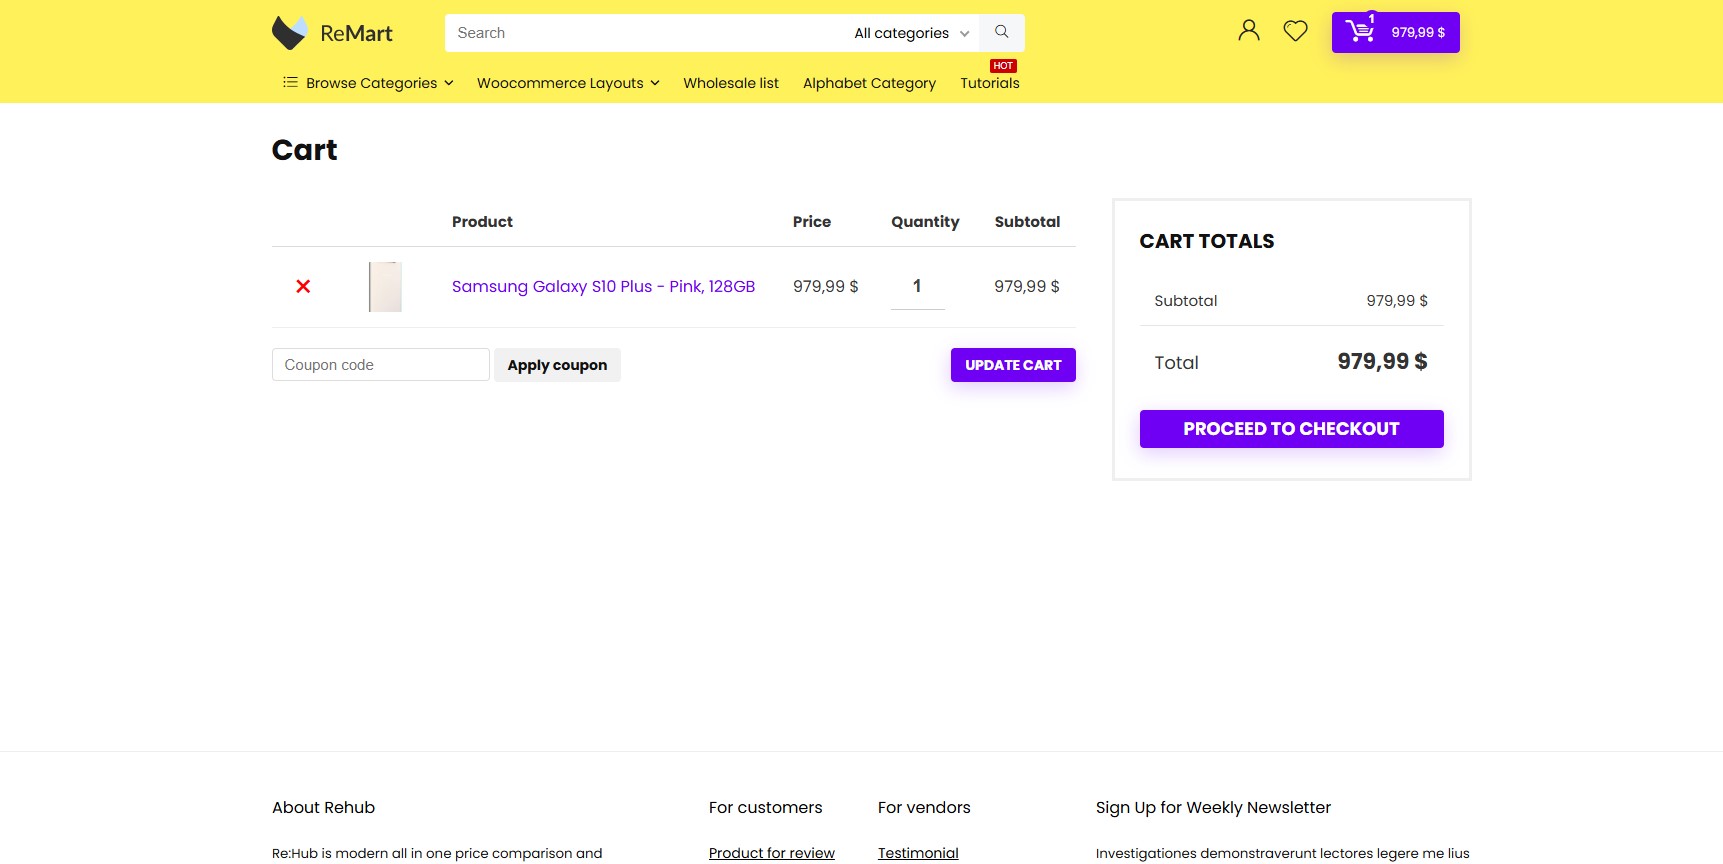1723x864 pixels.
Task: Open the cart button showing 979,99 $
Action: click(1396, 32)
